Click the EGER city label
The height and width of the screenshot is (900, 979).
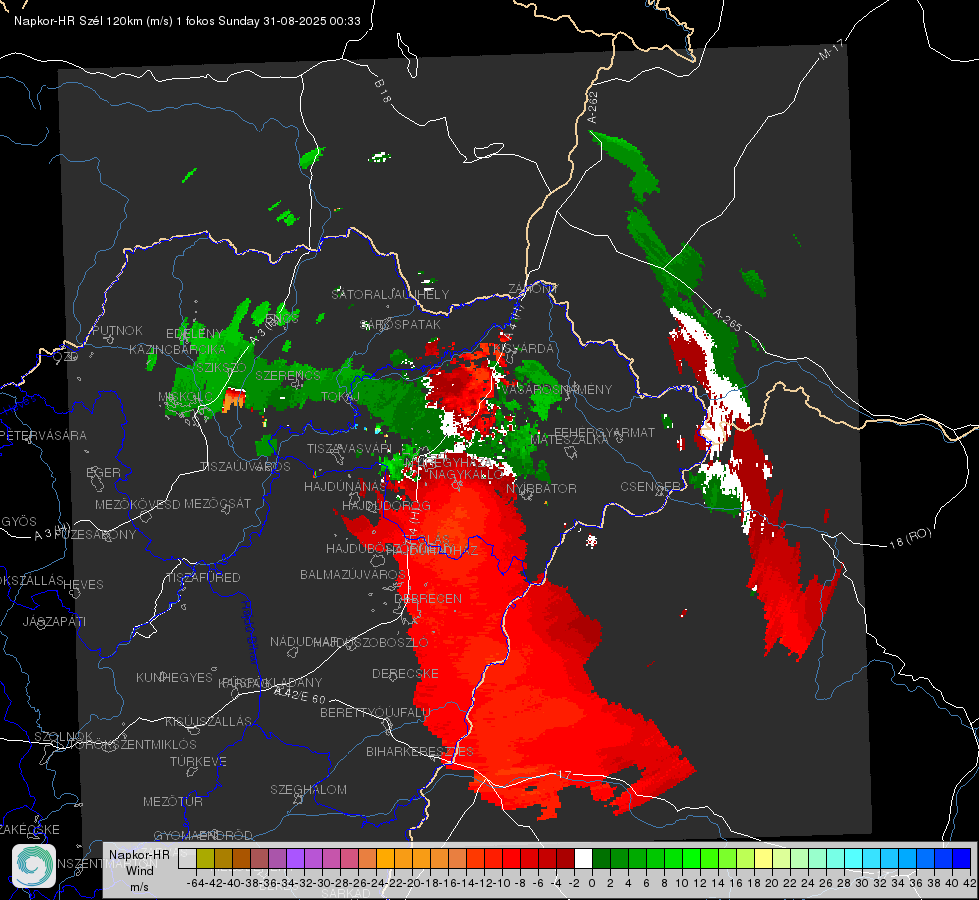click(103, 473)
